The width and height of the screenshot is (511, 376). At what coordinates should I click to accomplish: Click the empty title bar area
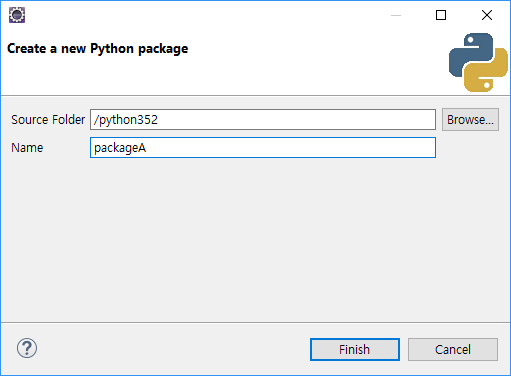tap(207, 15)
